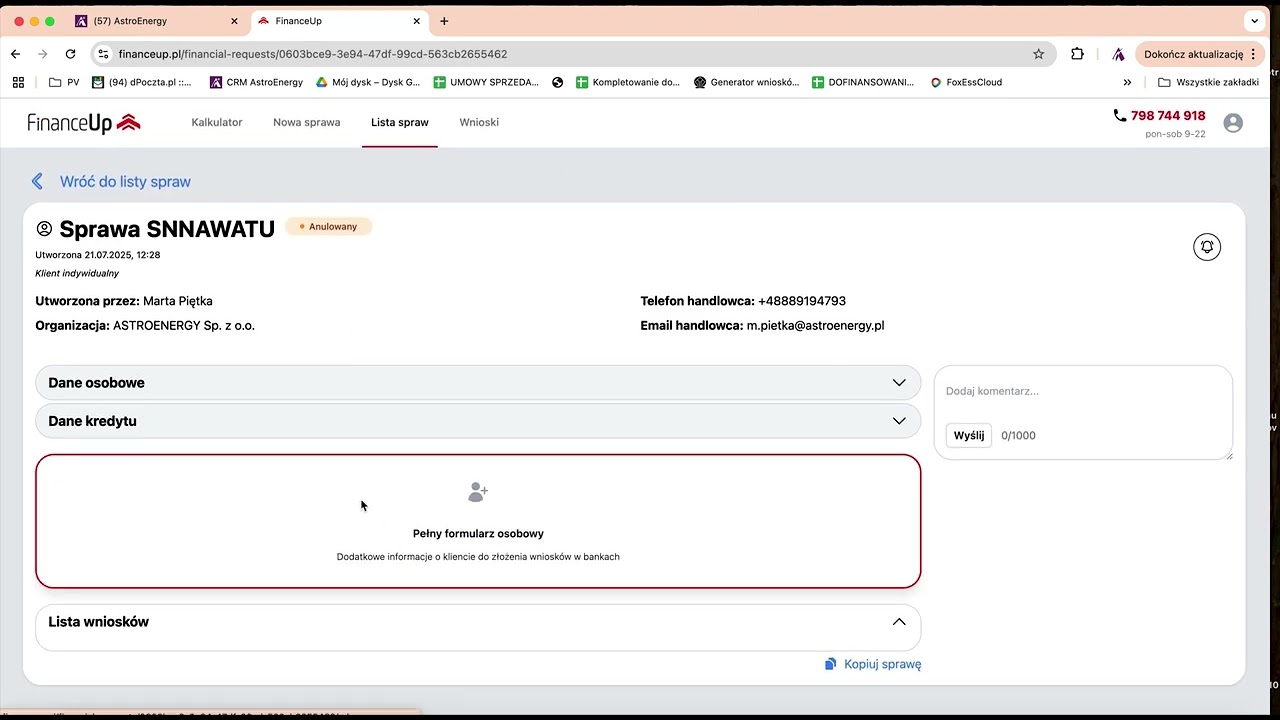Close the FinanceUp browser tab
This screenshot has width=1280, height=720.
417,21
